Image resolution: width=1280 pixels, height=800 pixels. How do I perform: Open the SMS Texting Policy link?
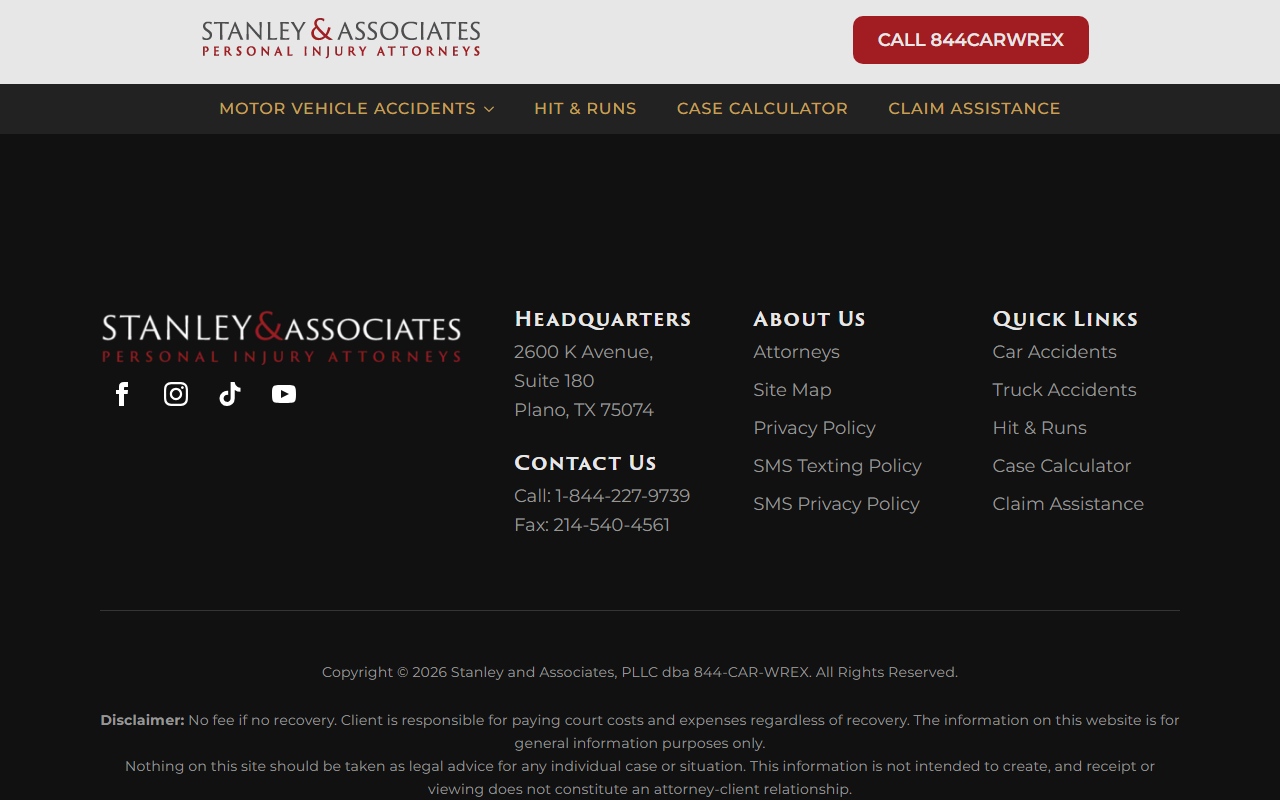click(837, 466)
